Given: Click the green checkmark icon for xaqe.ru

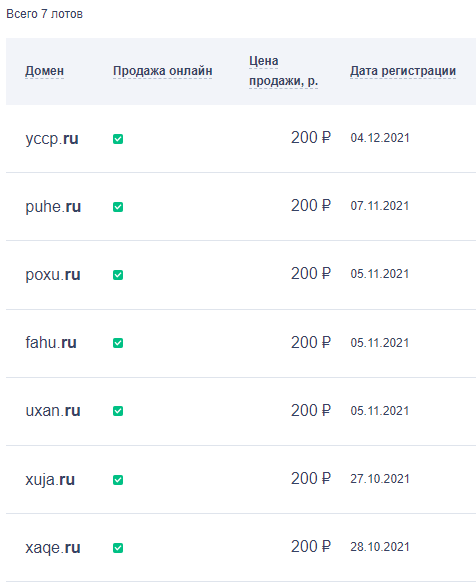Looking at the screenshot, I should (118, 548).
